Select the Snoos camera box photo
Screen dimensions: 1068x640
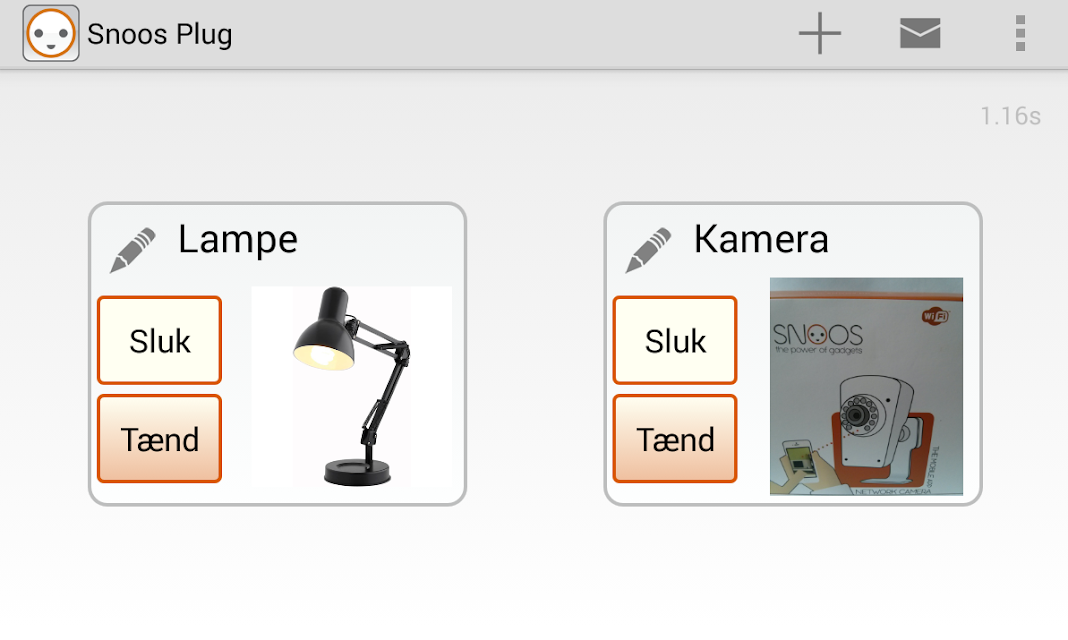coord(866,386)
